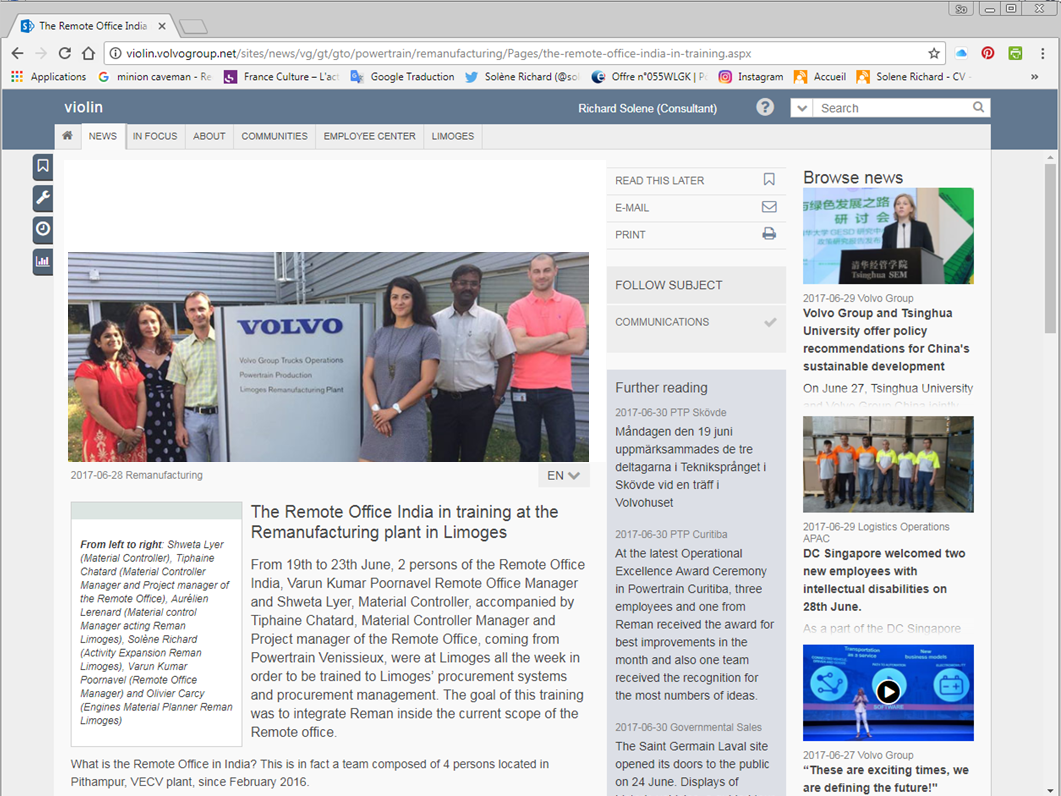Screen dimensions: 1061x796
Task: Expand the EN language dropdown
Action: click(x=564, y=475)
